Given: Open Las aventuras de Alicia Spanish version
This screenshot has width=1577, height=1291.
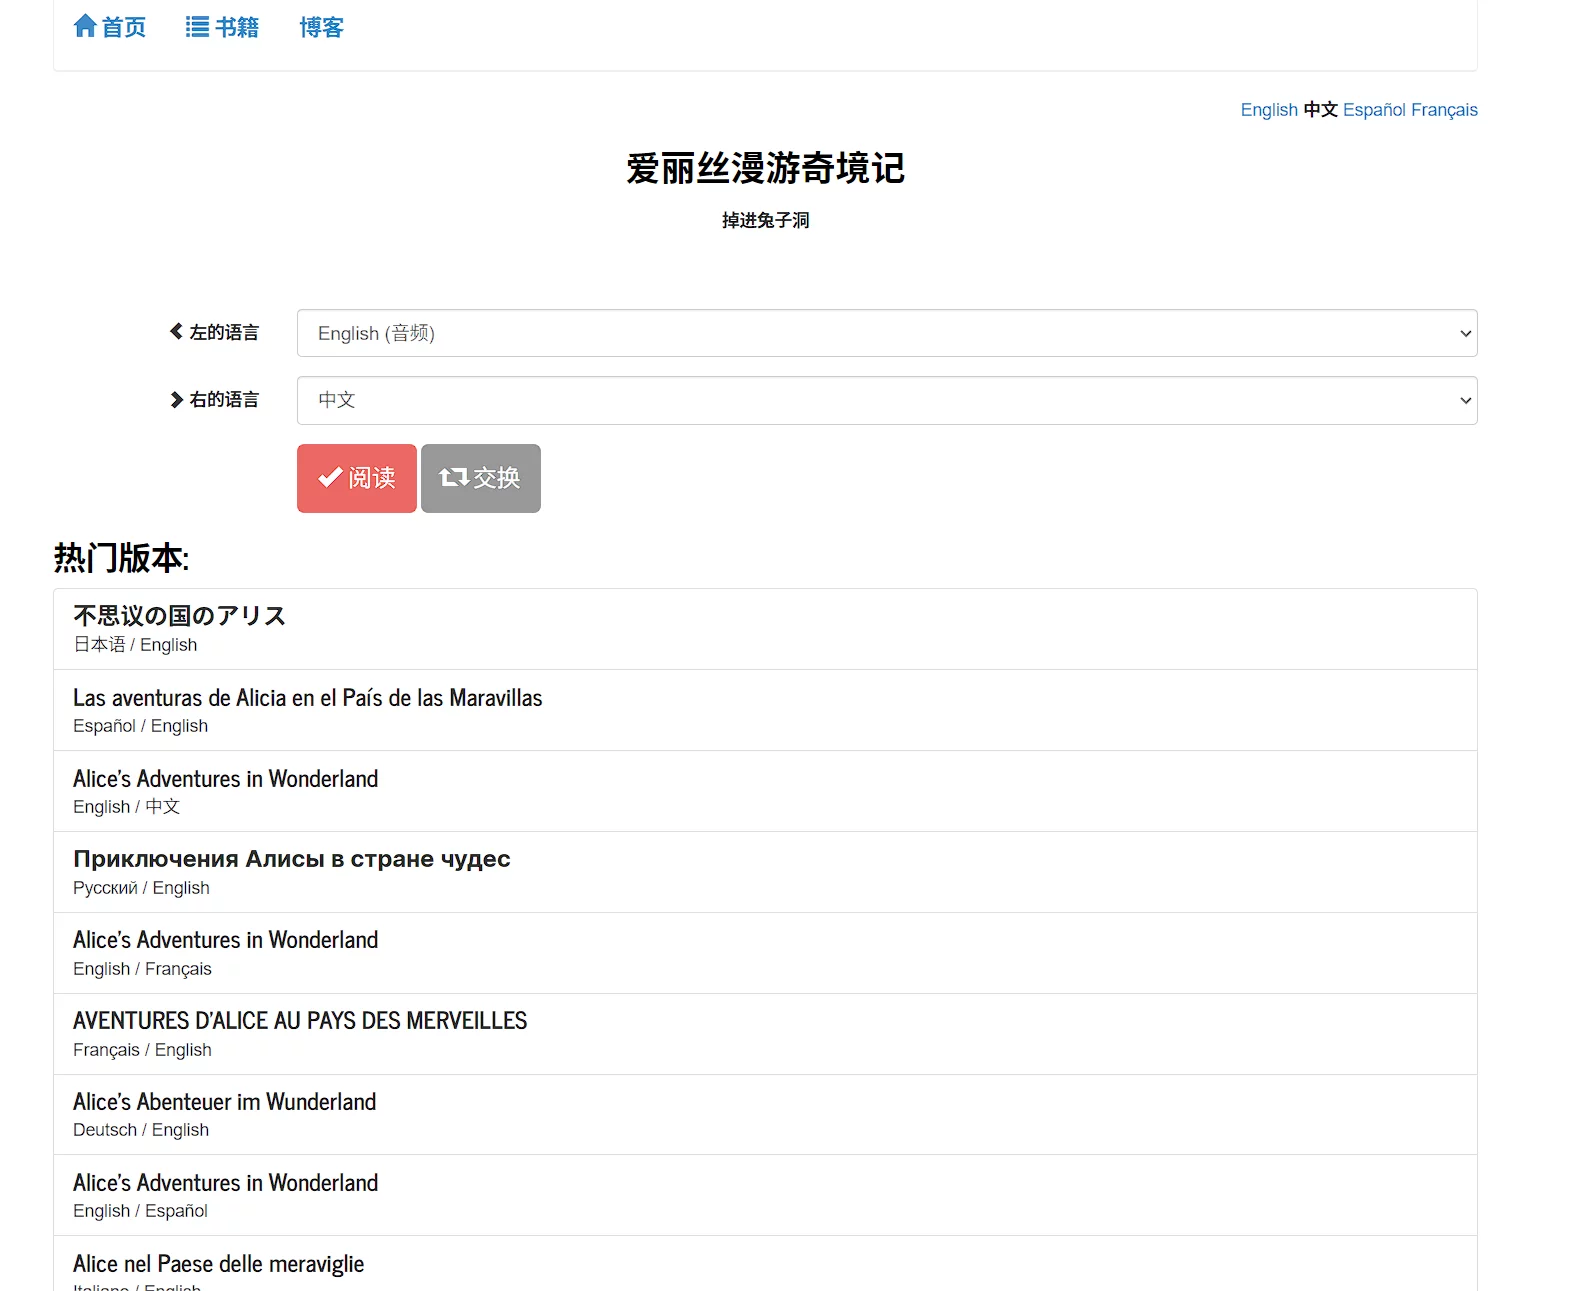Looking at the screenshot, I should pyautogui.click(x=307, y=698).
